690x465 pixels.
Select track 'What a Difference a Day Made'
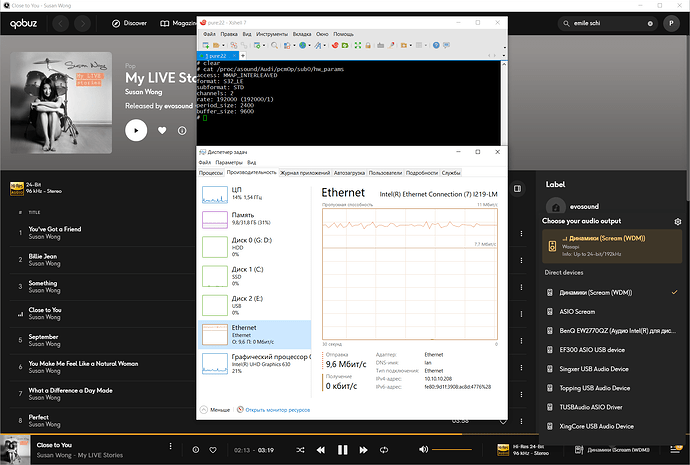pyautogui.click(x=70, y=390)
